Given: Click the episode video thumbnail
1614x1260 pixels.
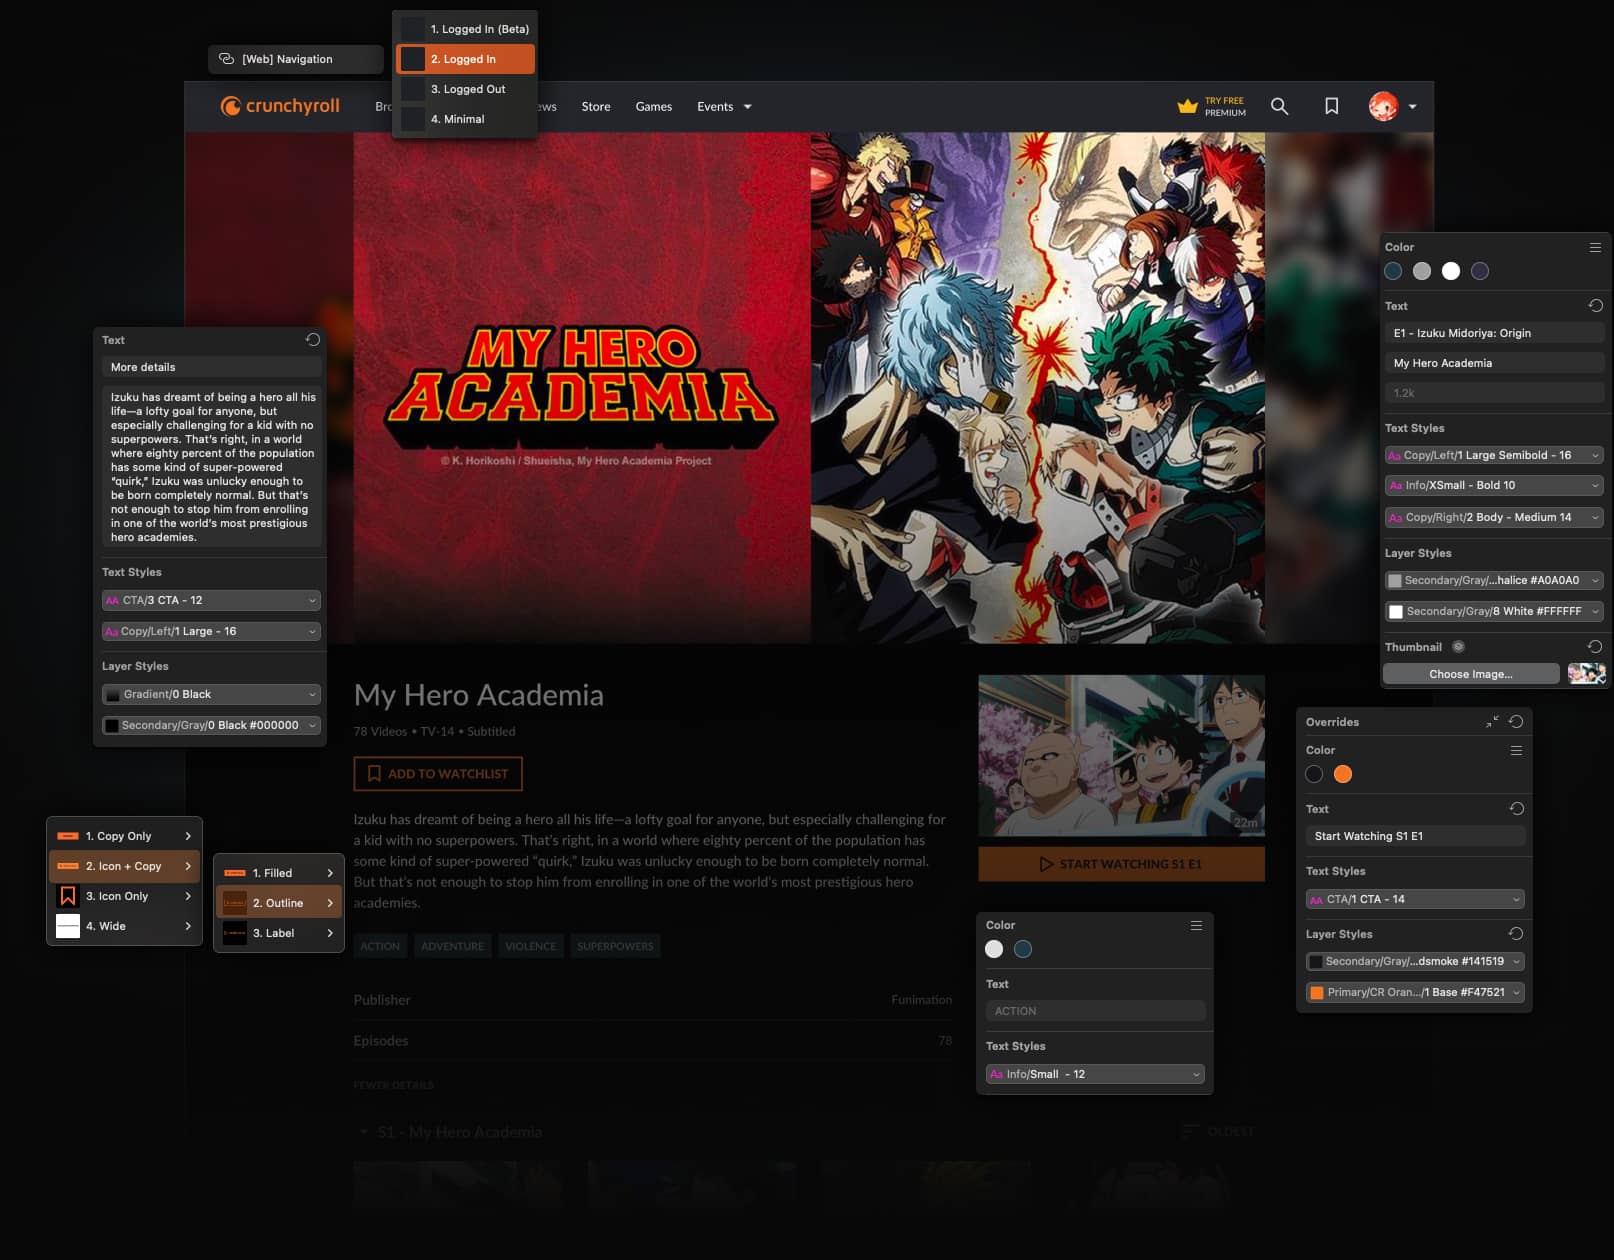Looking at the screenshot, I should (x=1121, y=756).
